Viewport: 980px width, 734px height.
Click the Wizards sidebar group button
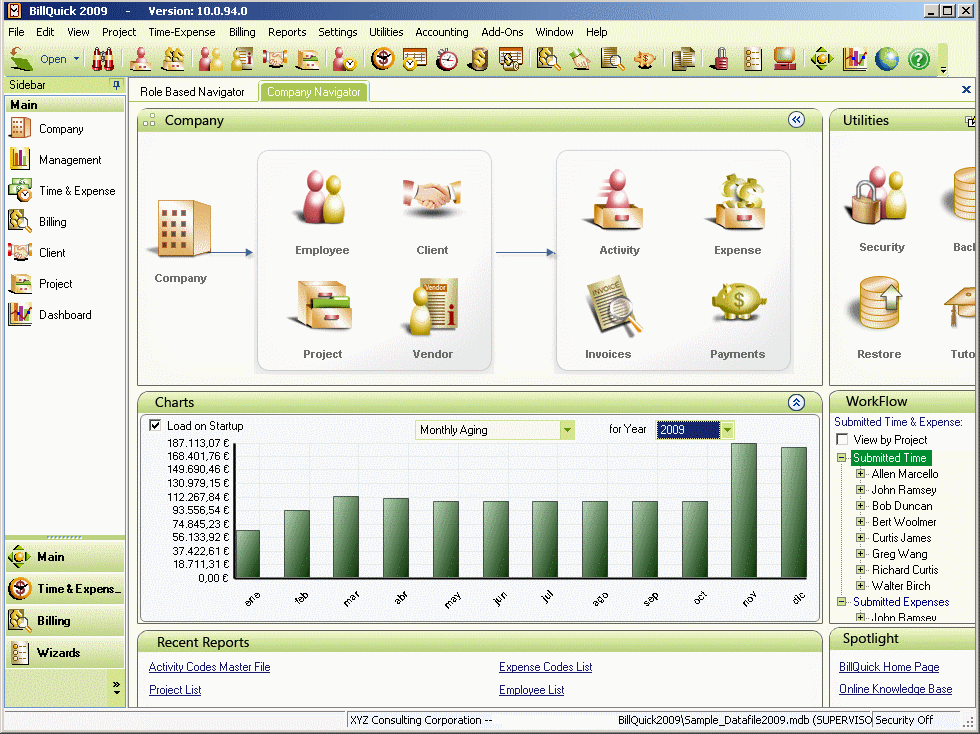(65, 653)
